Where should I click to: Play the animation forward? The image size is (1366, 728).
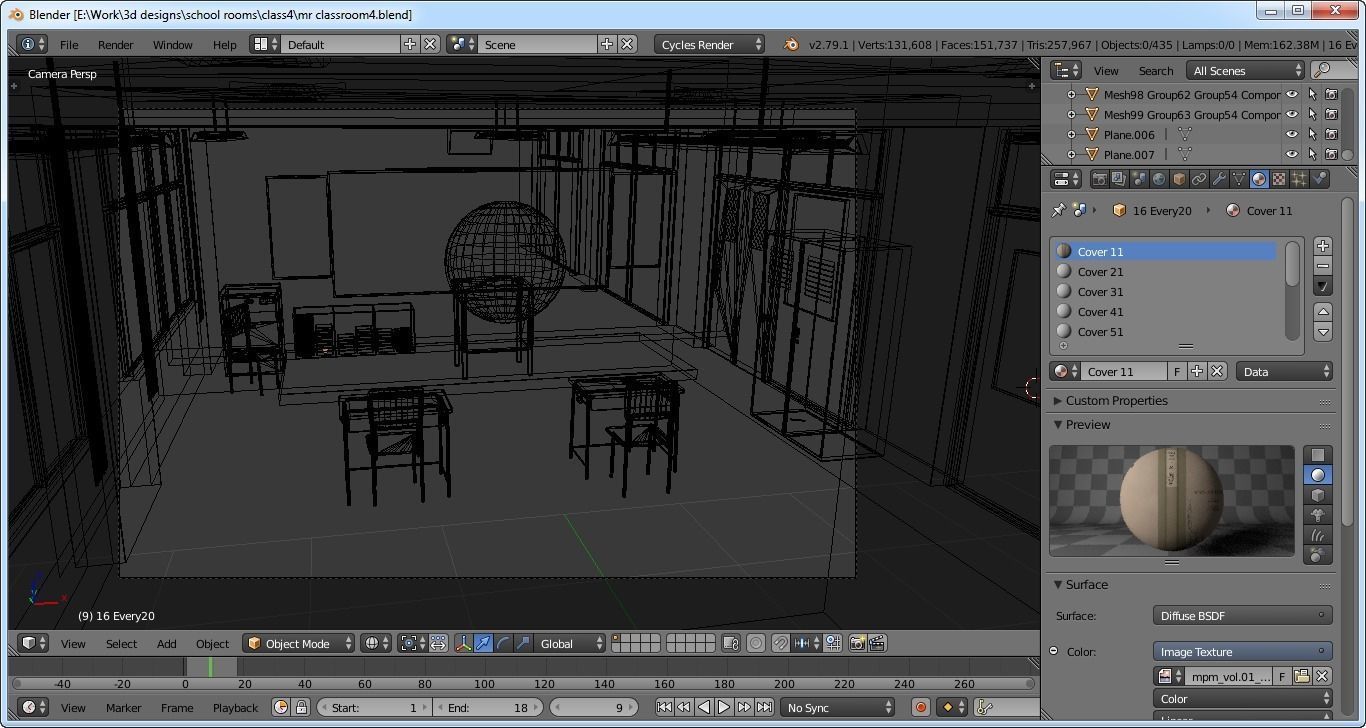coord(723,707)
